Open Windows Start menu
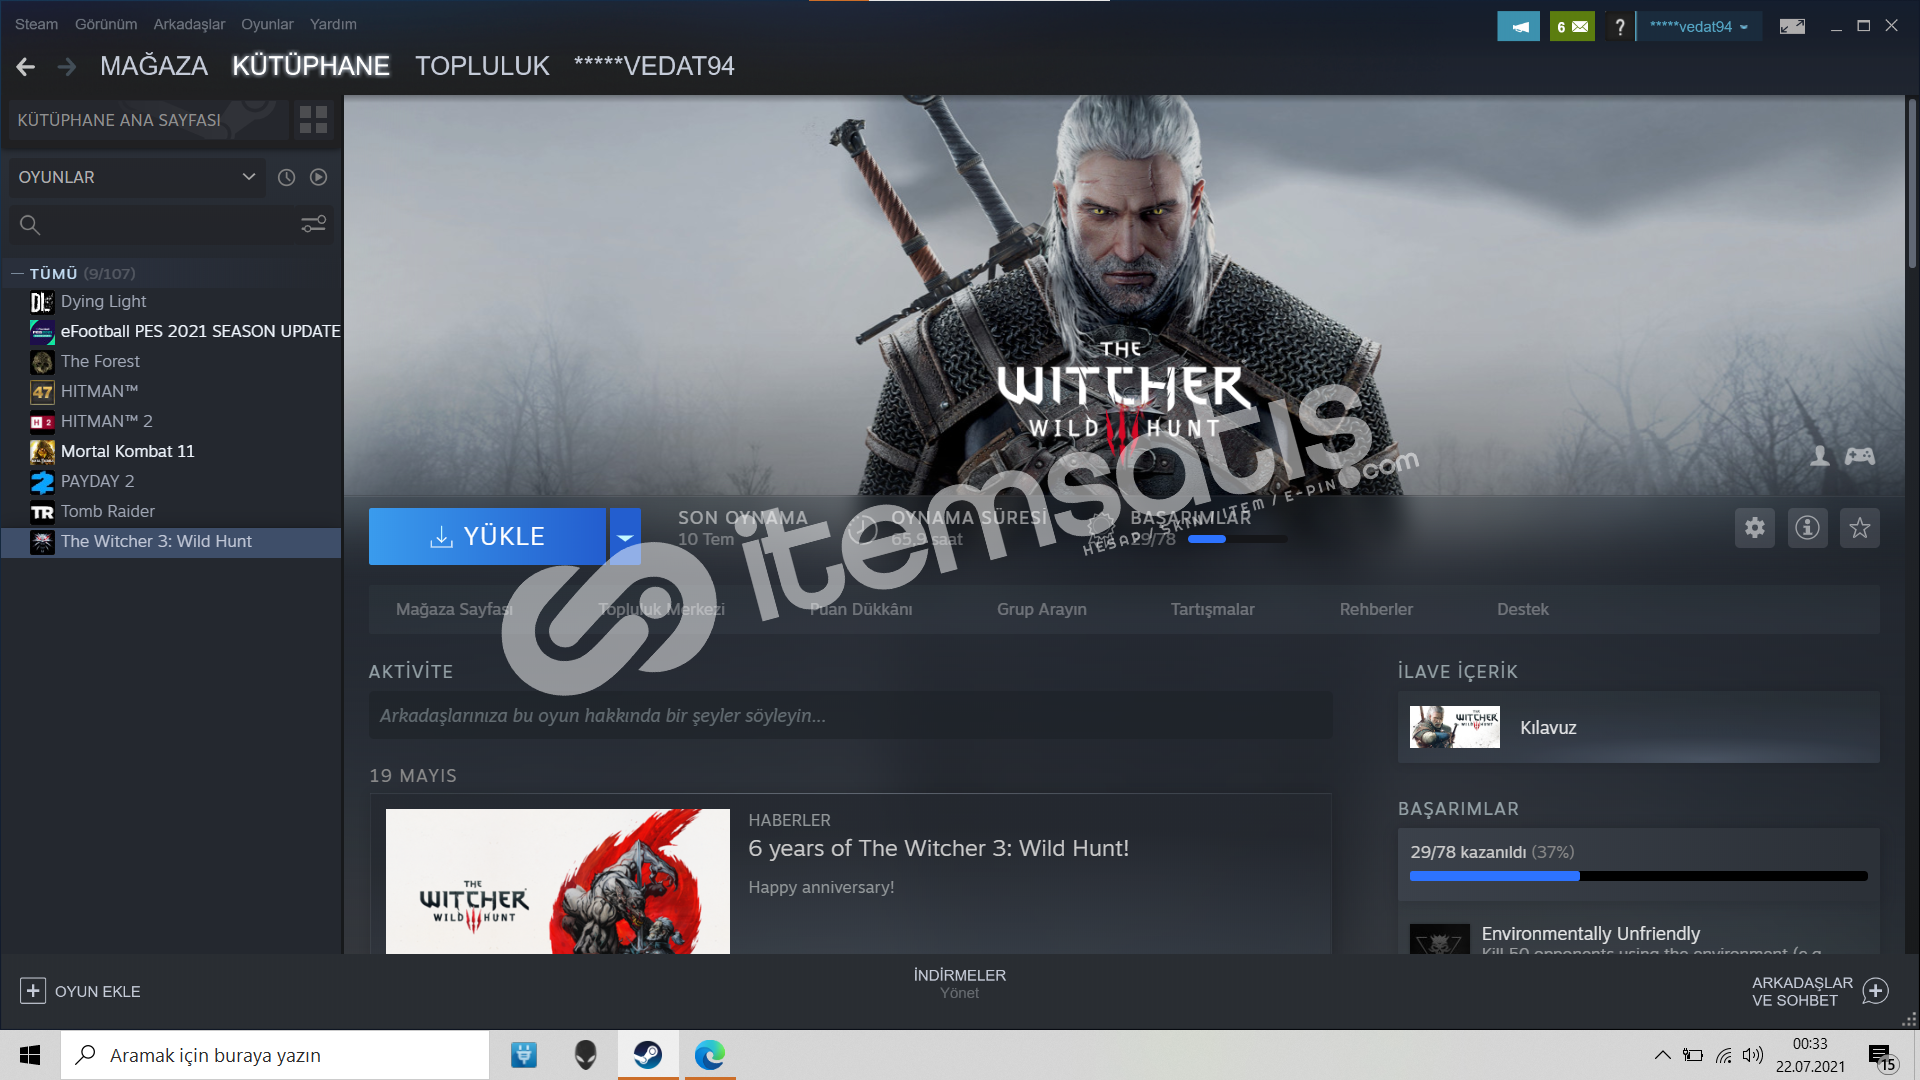1920x1080 pixels. [30, 1055]
